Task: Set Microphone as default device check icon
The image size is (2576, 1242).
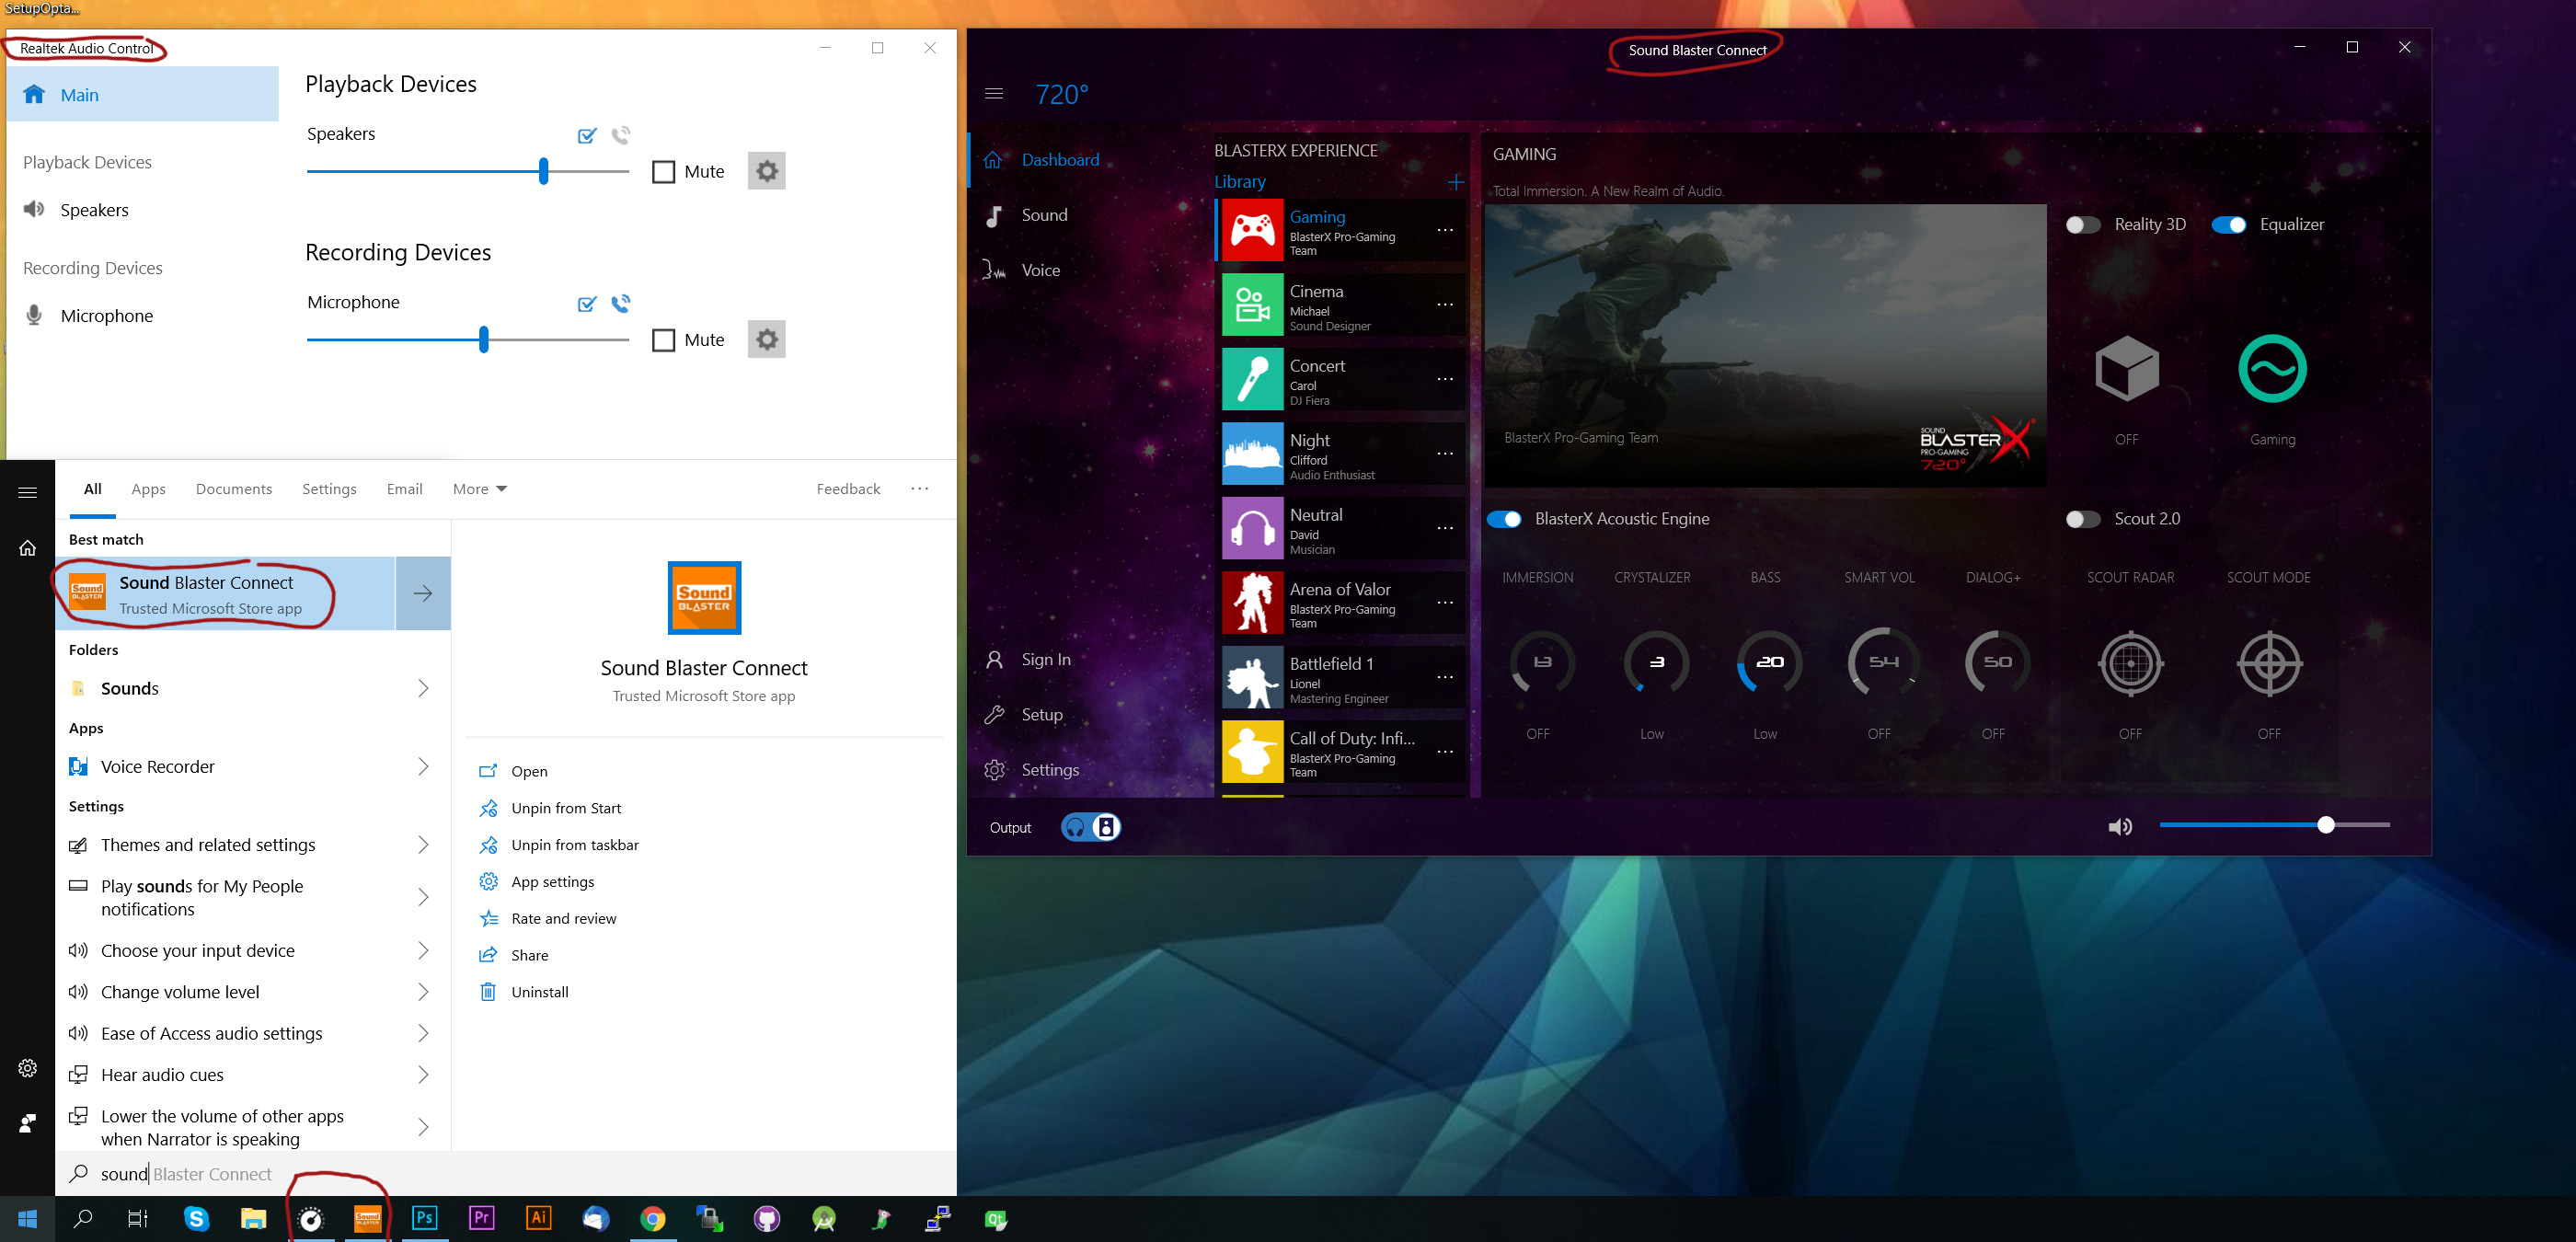Action: coord(587,303)
